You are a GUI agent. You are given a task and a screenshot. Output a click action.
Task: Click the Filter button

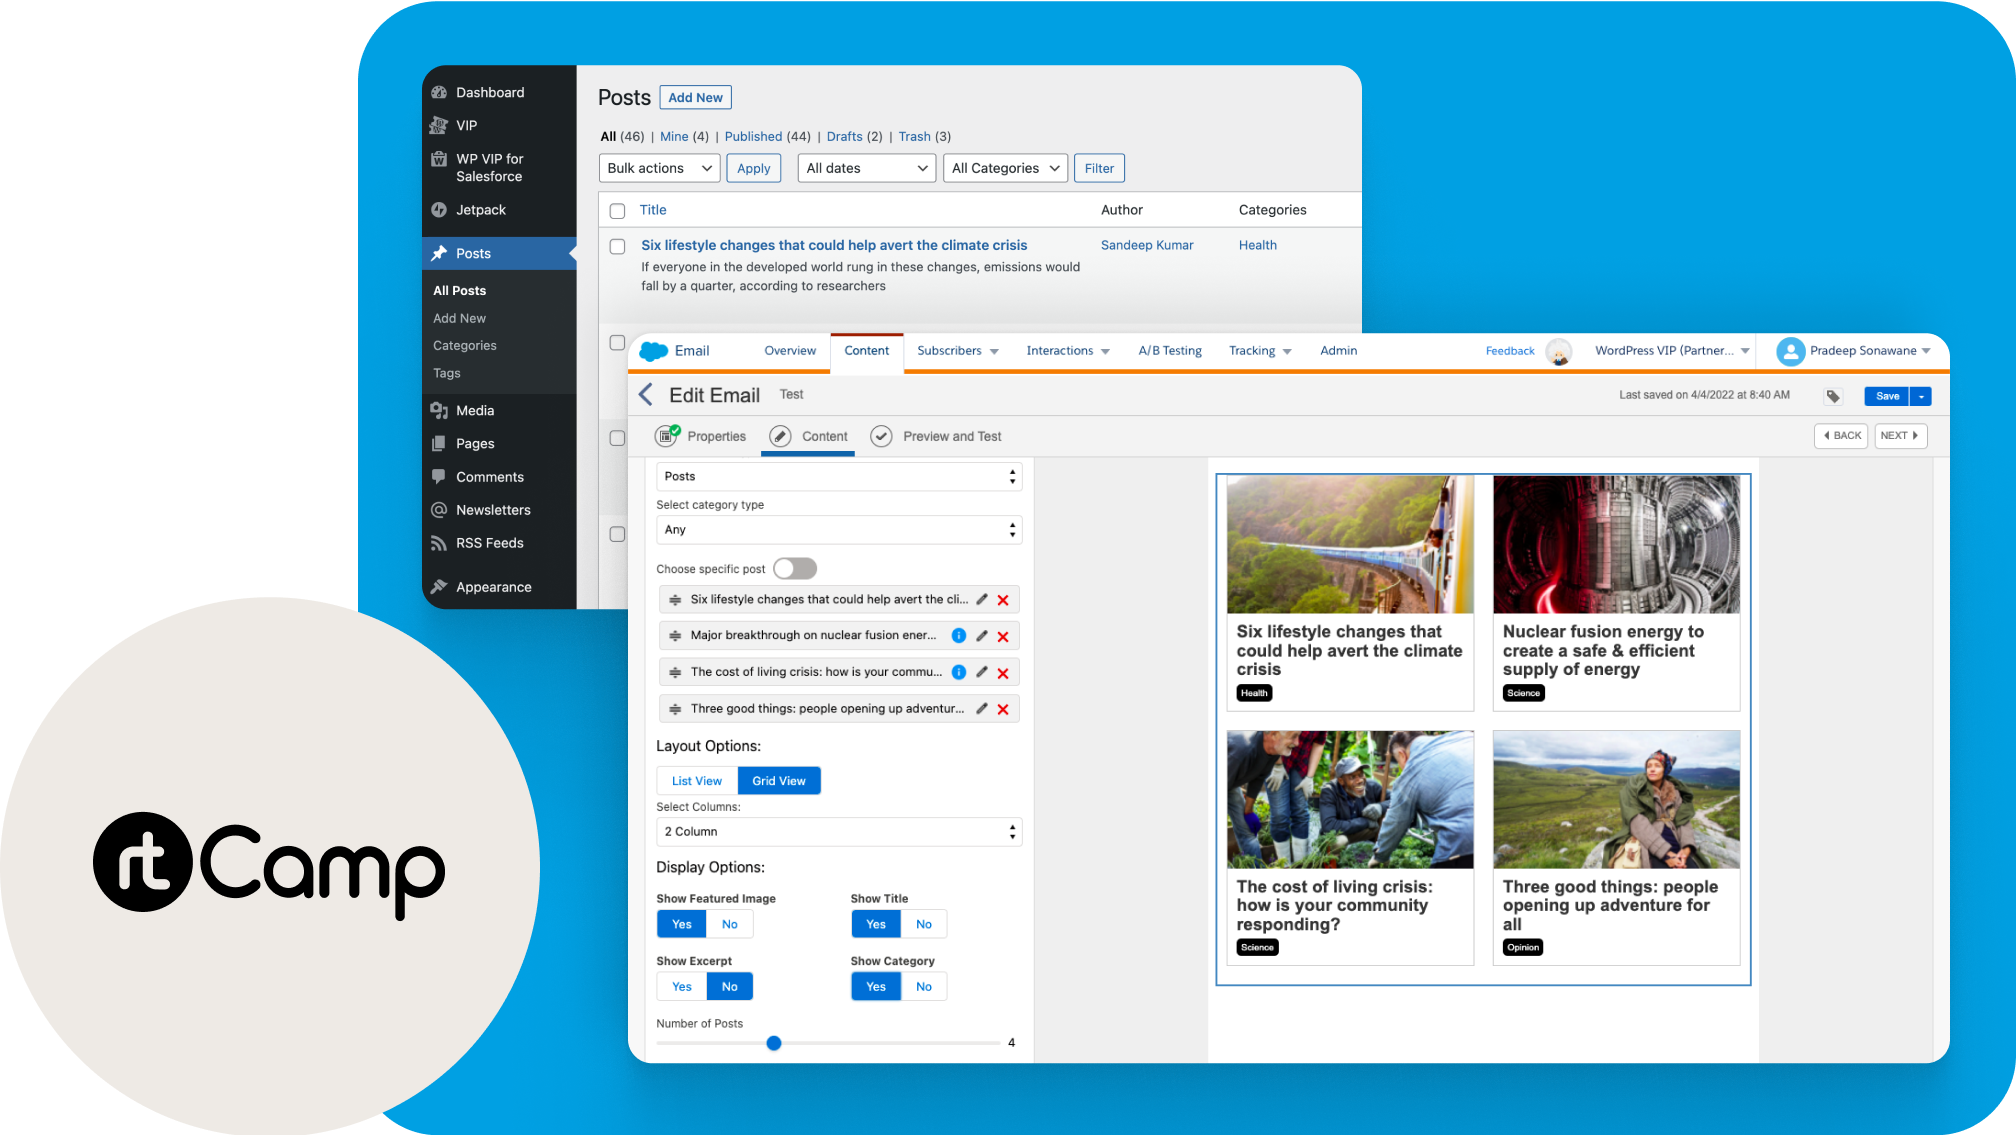coord(1099,168)
